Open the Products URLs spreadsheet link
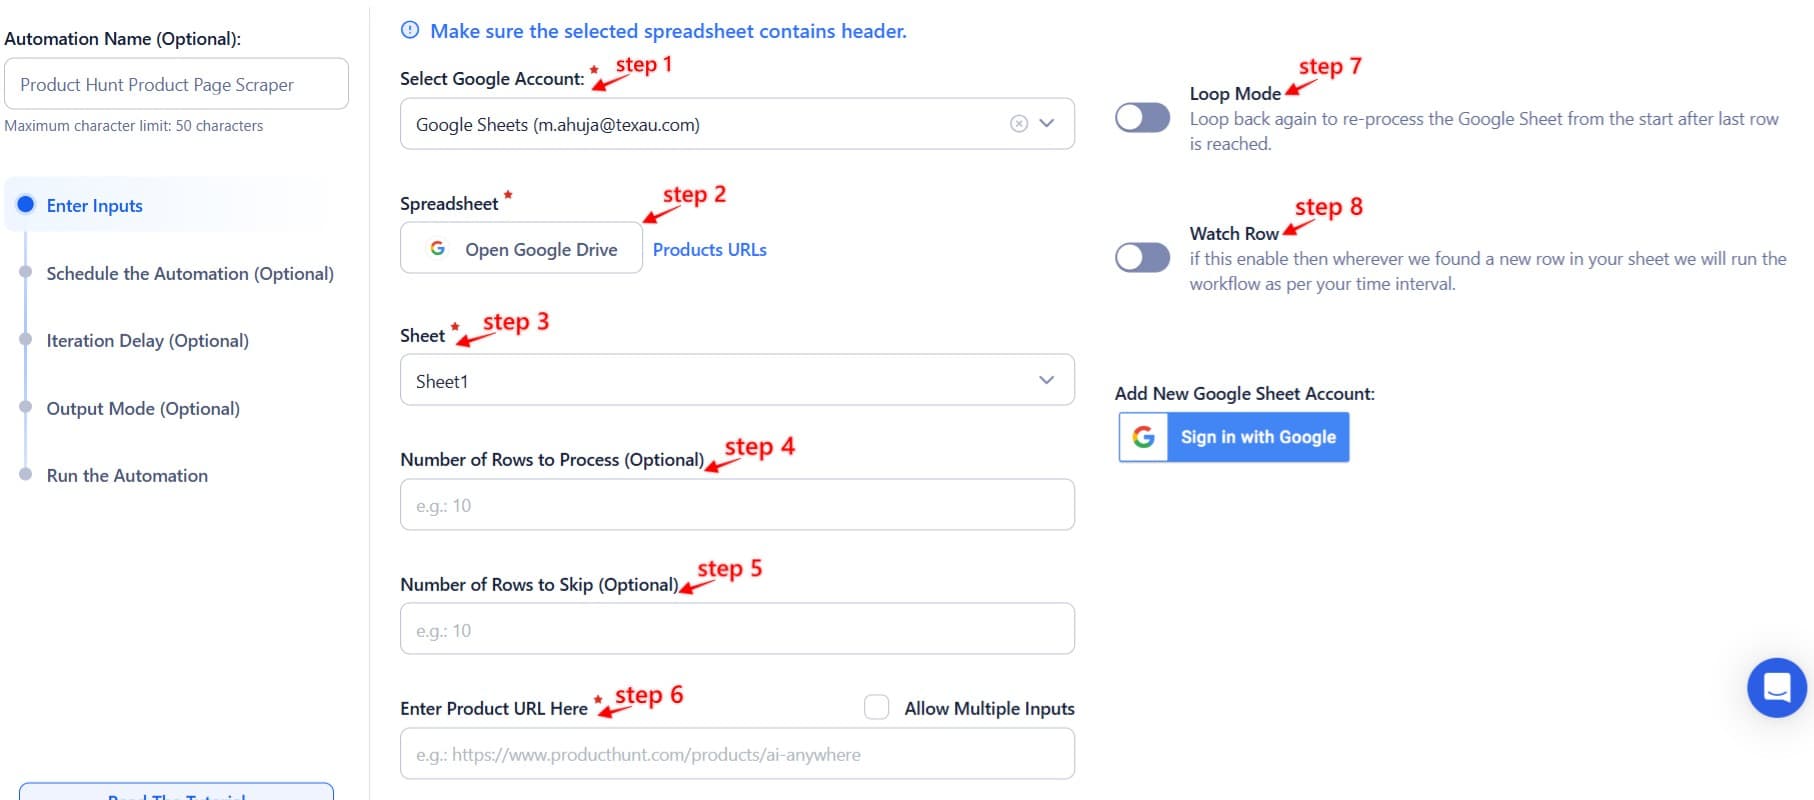Screen dimensions: 1814x800 pos(710,249)
